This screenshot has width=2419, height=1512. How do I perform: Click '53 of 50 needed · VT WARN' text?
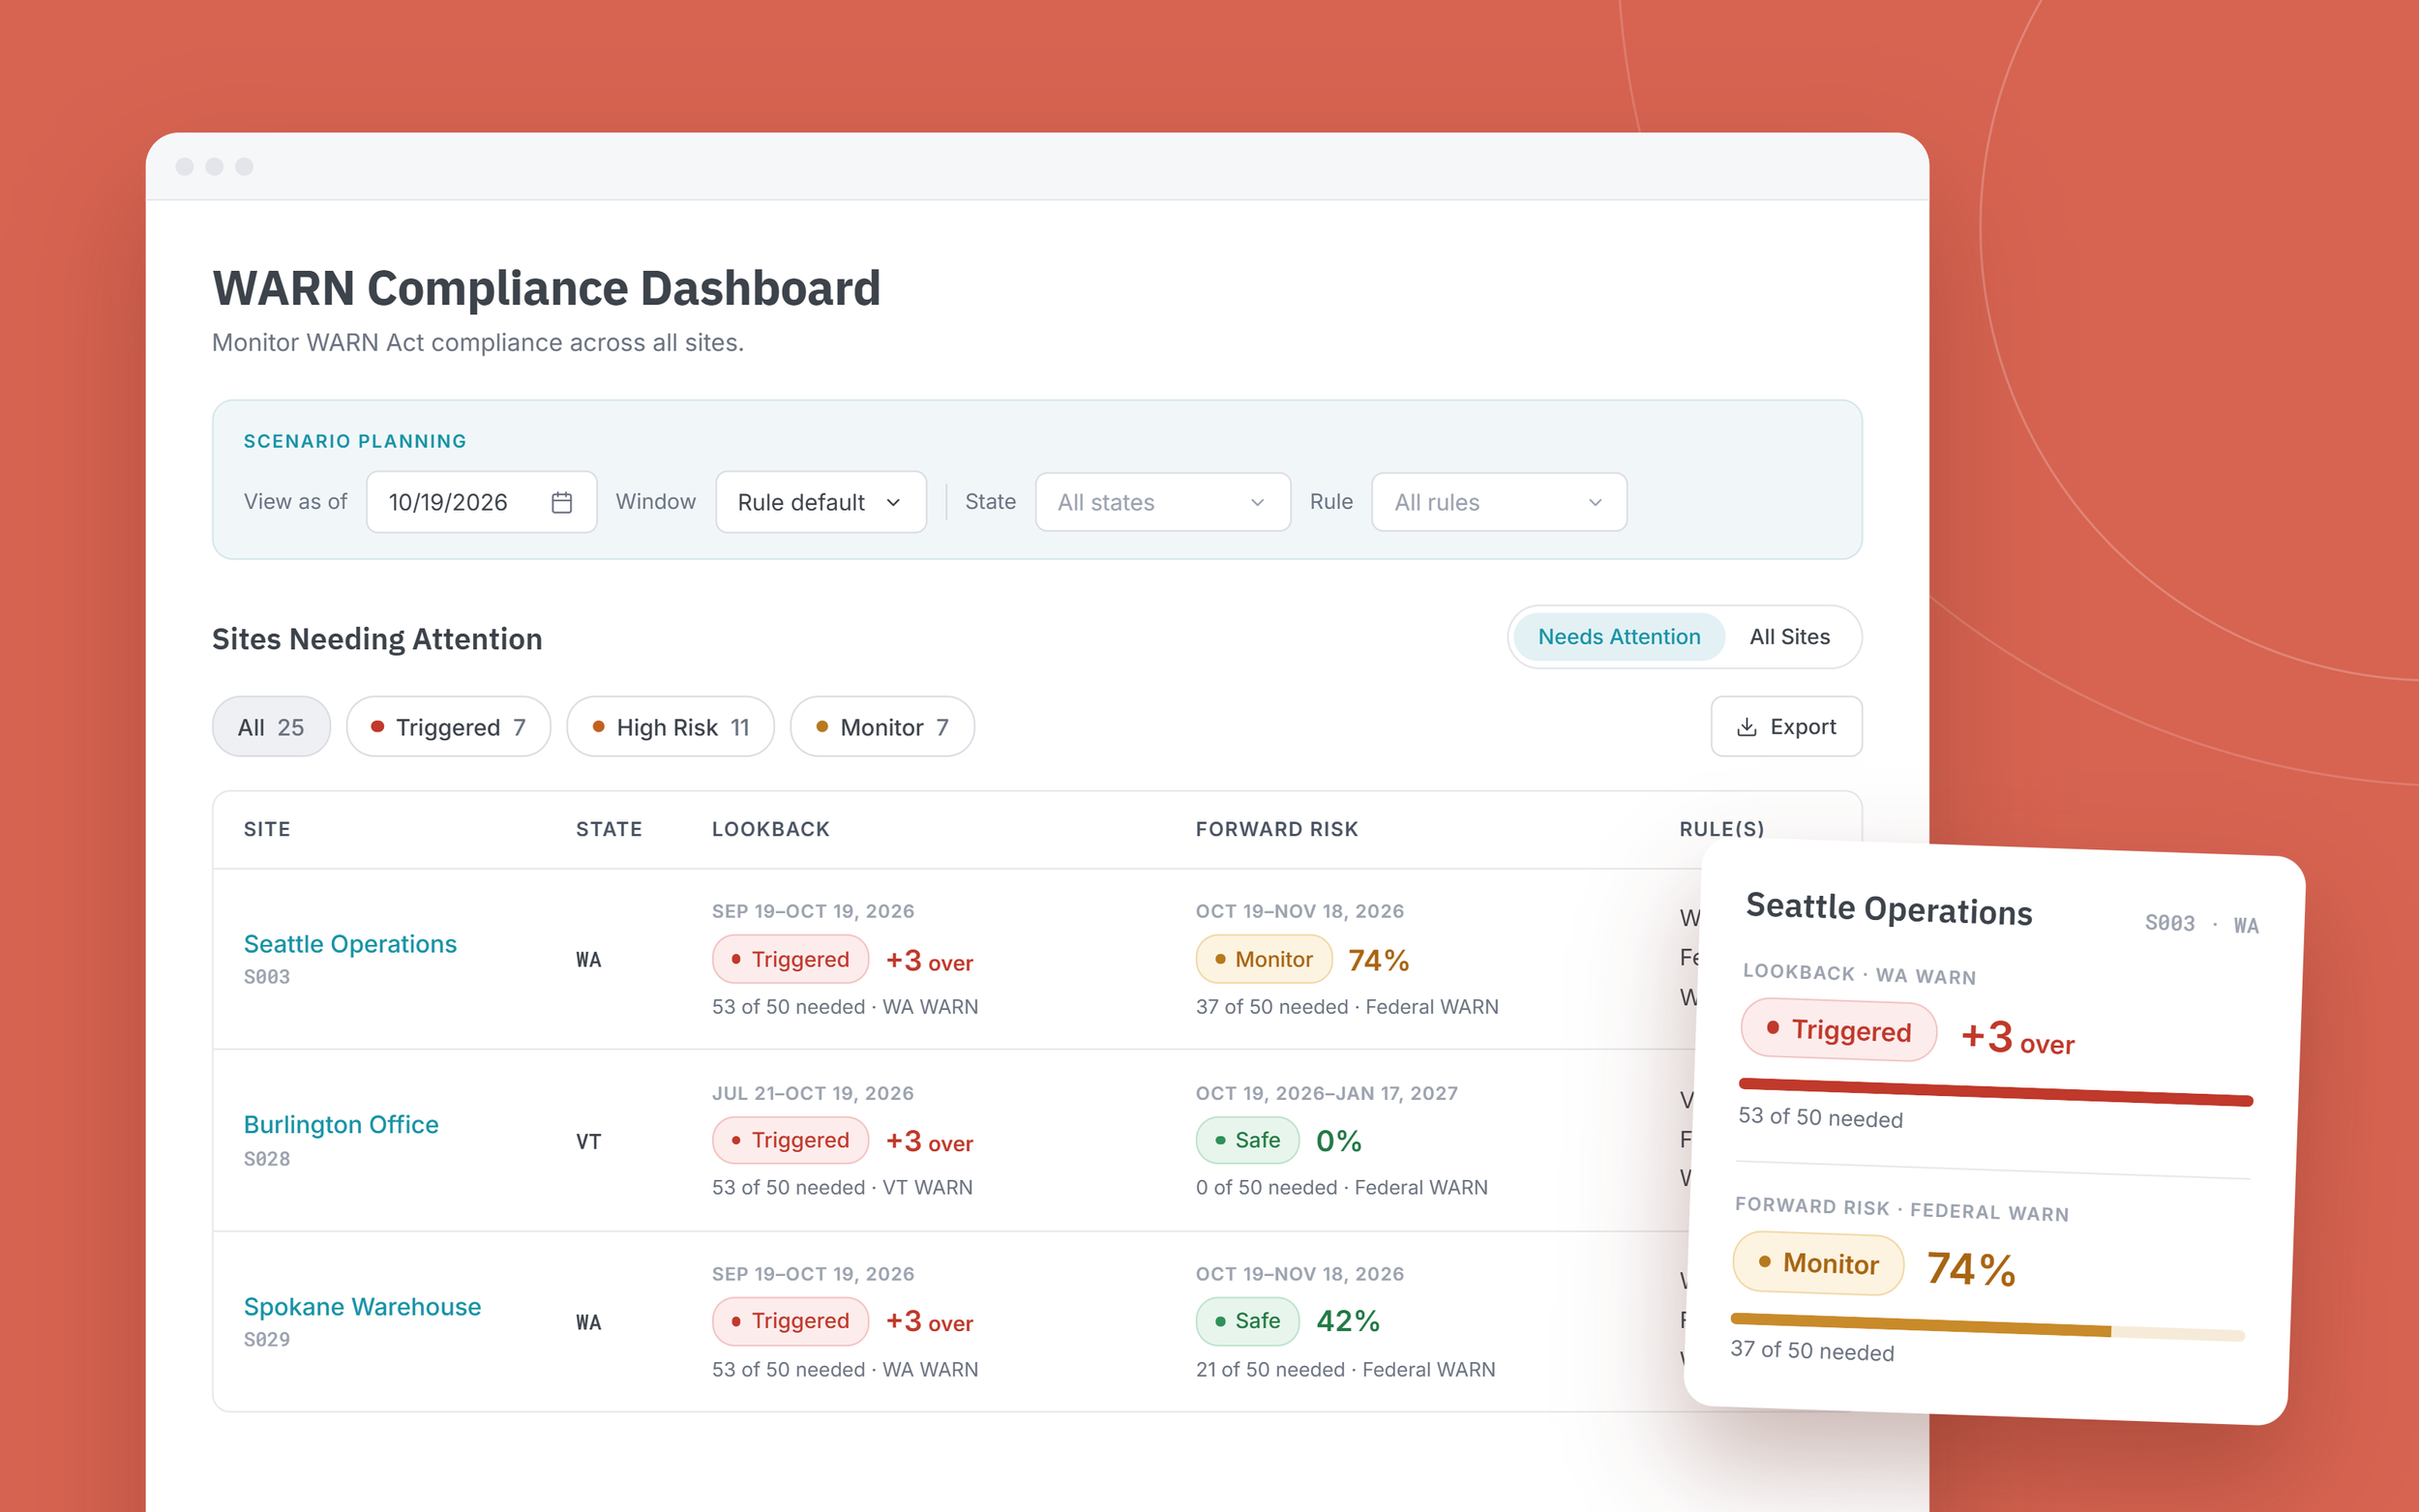click(842, 1188)
